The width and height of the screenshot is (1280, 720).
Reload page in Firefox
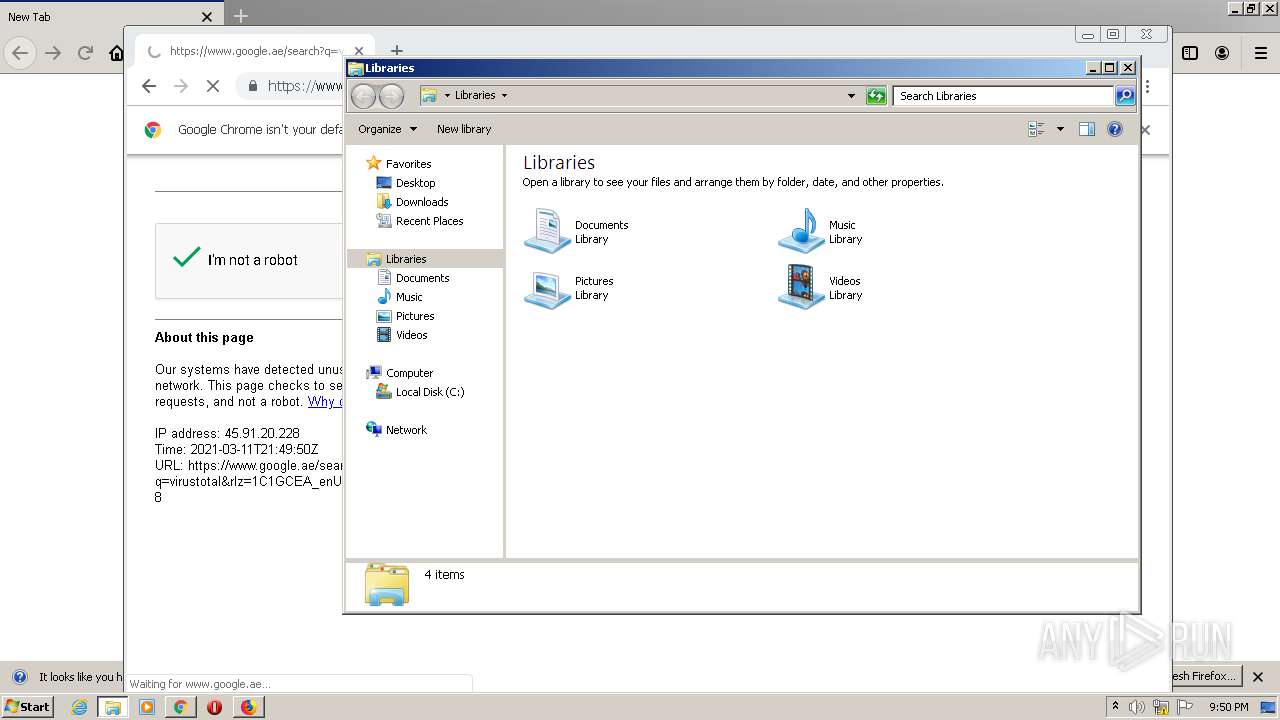coord(85,53)
